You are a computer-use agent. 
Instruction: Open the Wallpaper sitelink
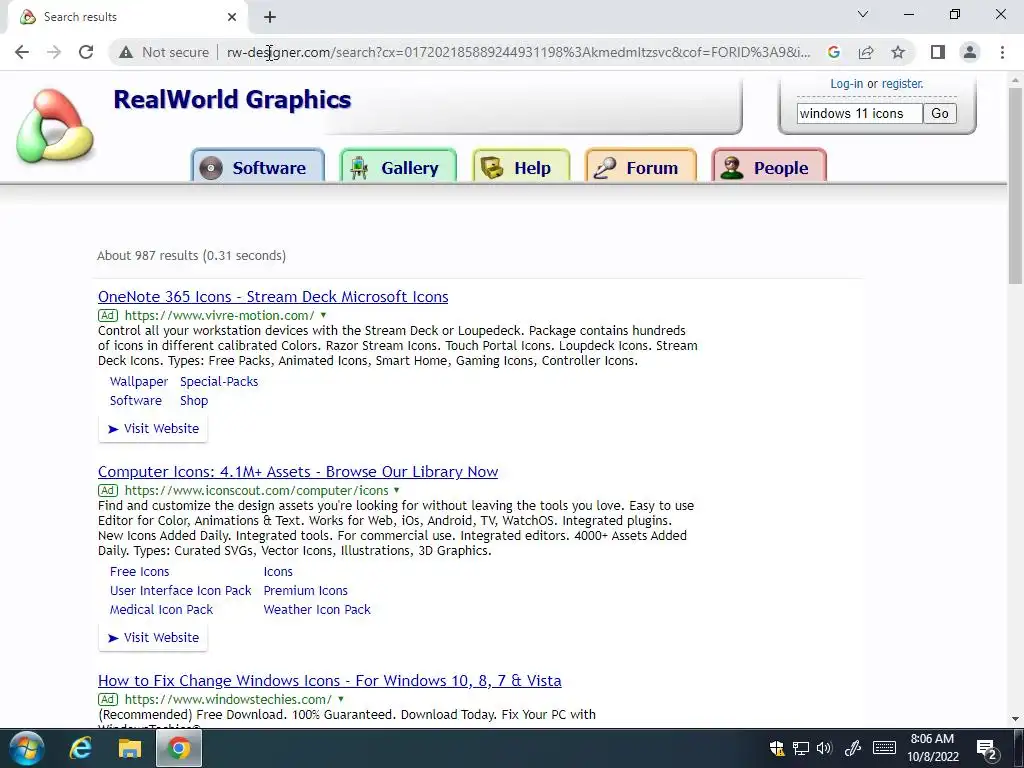138,381
